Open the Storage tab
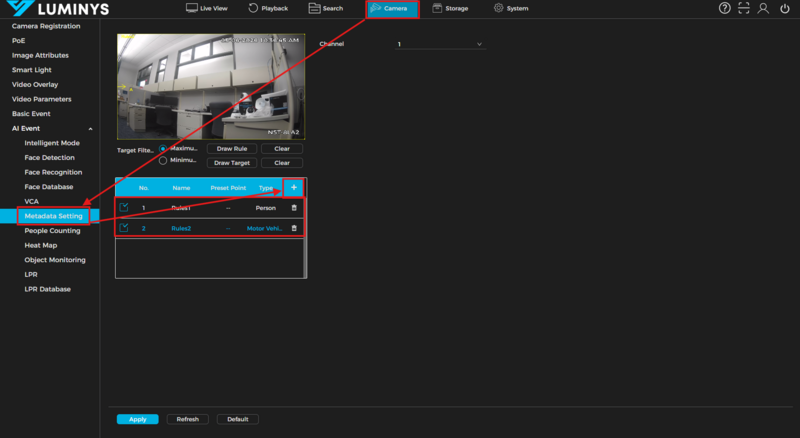 (x=450, y=8)
